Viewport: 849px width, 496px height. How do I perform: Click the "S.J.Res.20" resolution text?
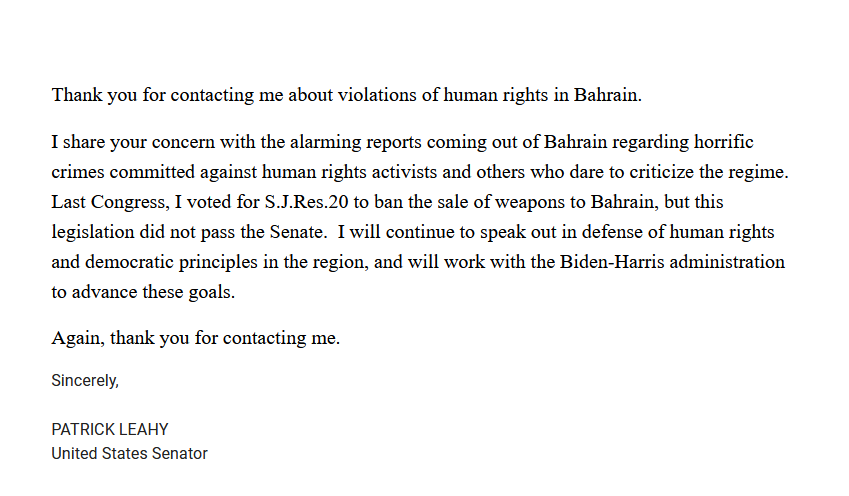pyautogui.click(x=306, y=202)
